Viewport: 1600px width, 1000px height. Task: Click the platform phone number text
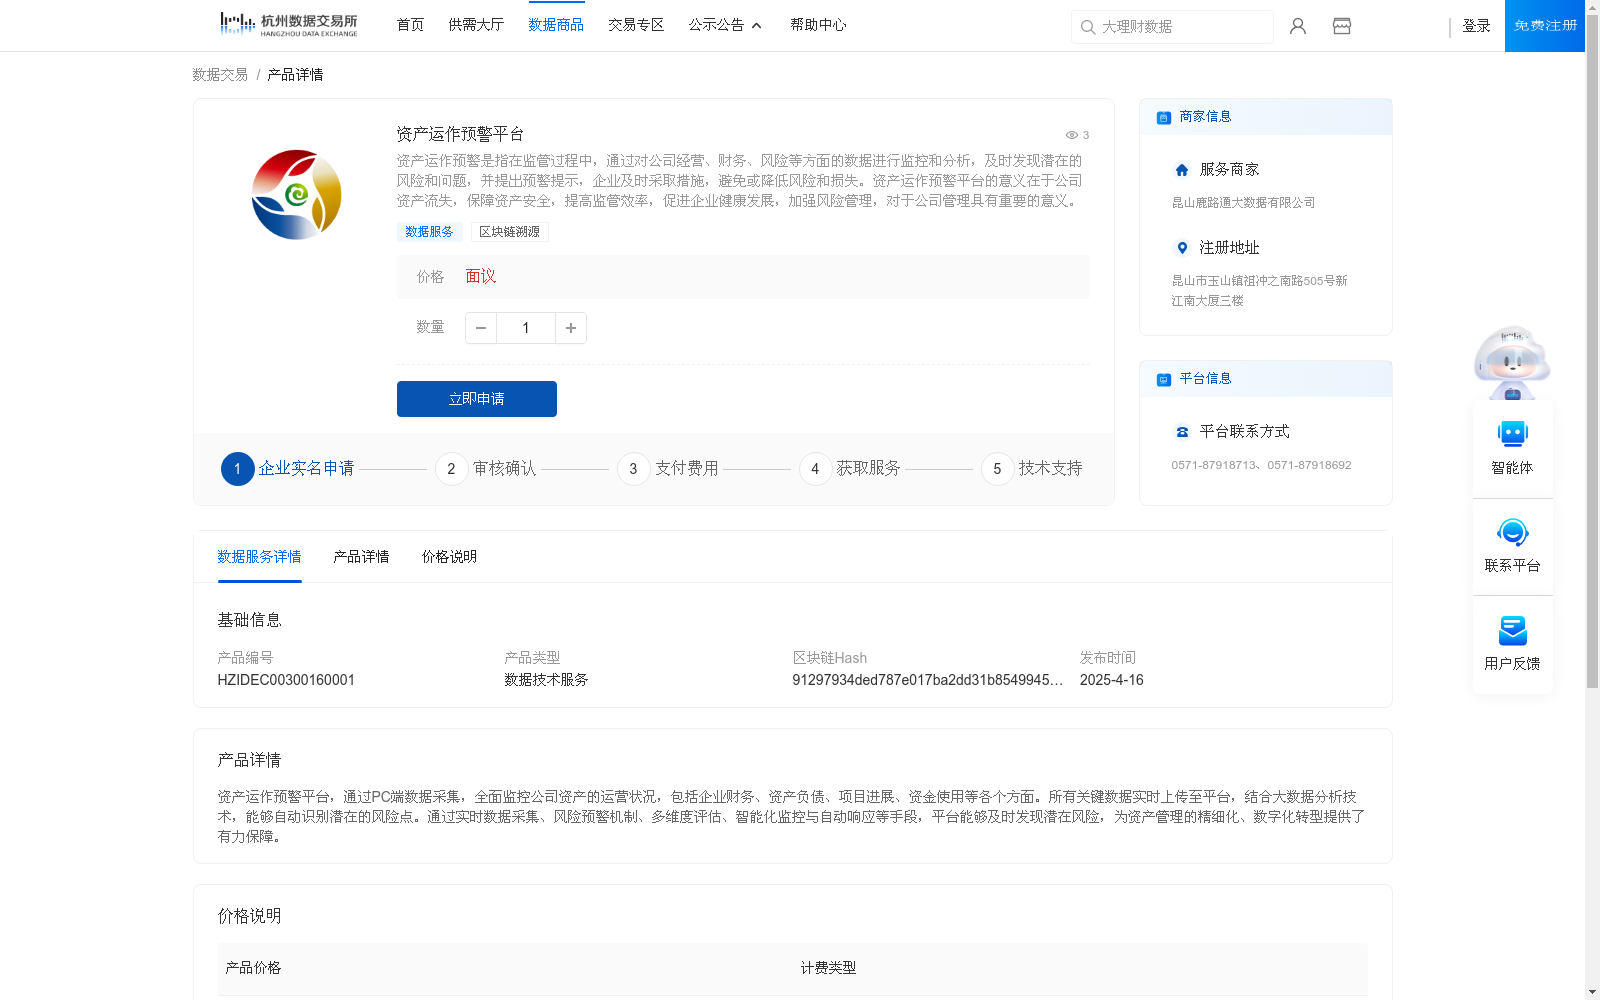(x=1261, y=465)
